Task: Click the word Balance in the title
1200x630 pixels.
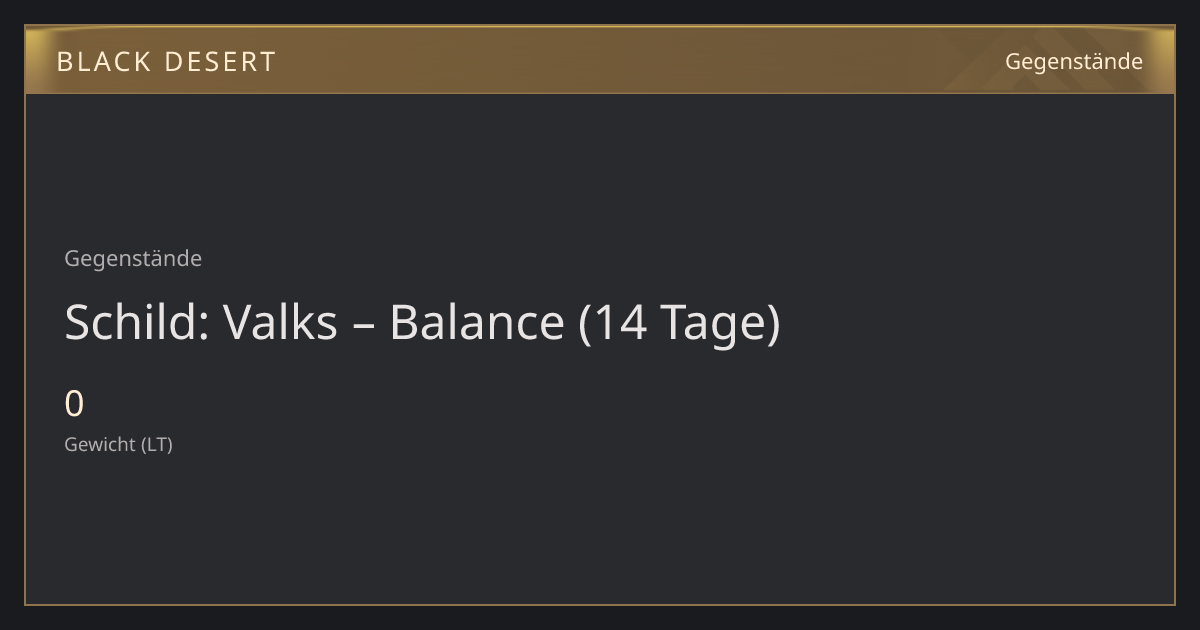Action: pos(476,323)
